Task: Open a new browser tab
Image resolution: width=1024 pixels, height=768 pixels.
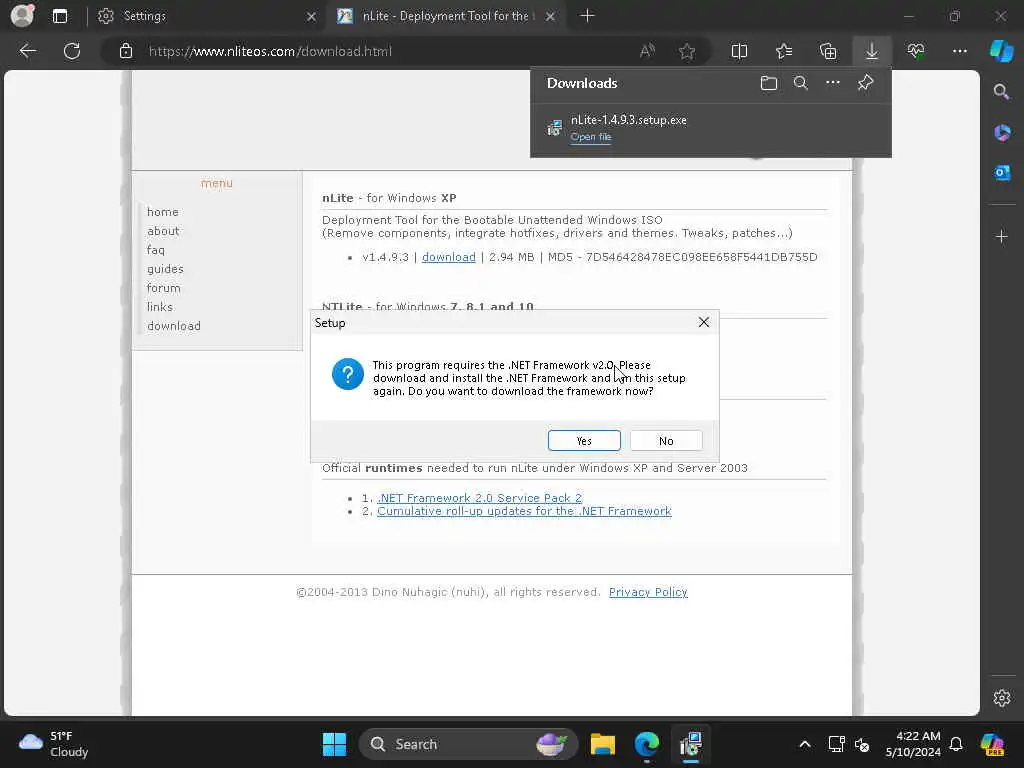Action: click(x=587, y=16)
